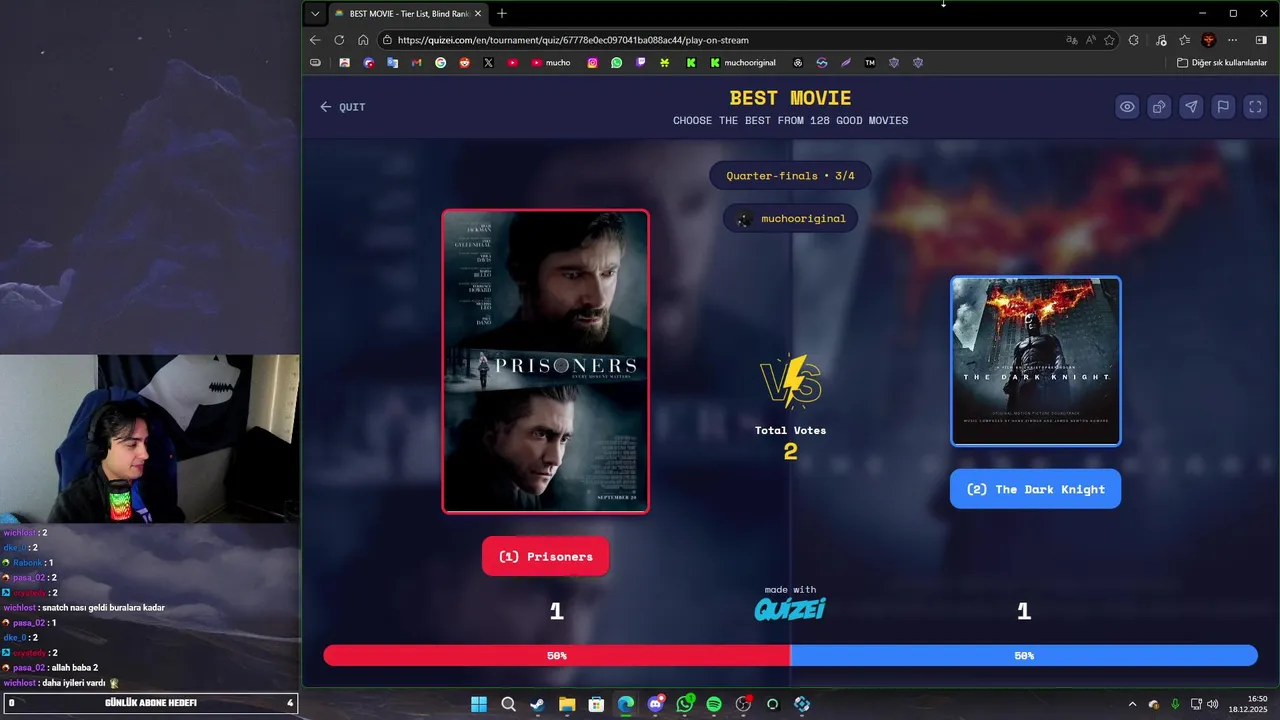Open the muchooriginal Kick bookmark
The image size is (1280, 720).
pos(743,62)
